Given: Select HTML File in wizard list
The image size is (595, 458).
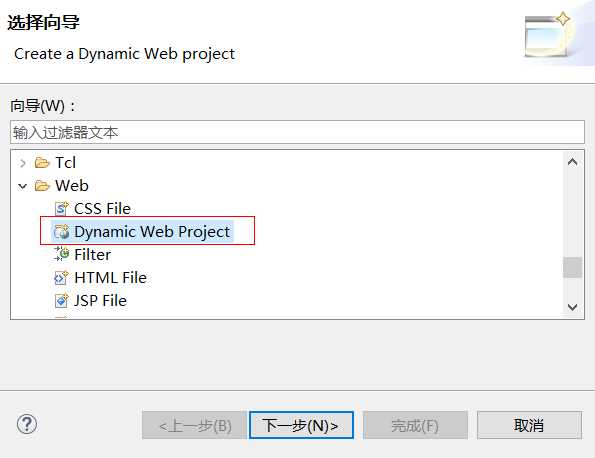Looking at the screenshot, I should click(x=110, y=278).
